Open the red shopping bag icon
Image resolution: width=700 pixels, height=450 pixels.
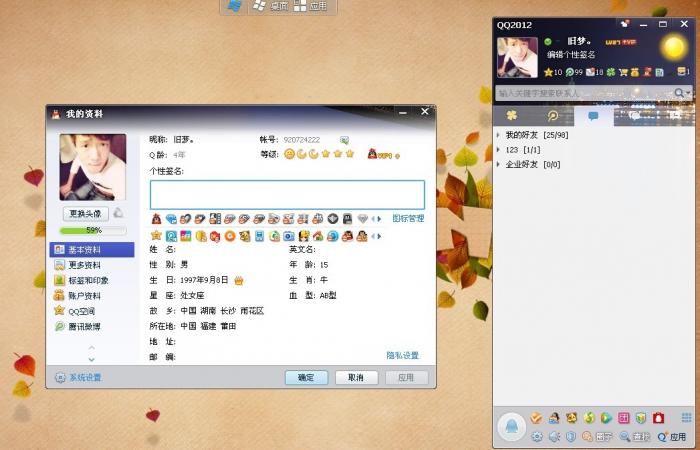tap(658, 418)
